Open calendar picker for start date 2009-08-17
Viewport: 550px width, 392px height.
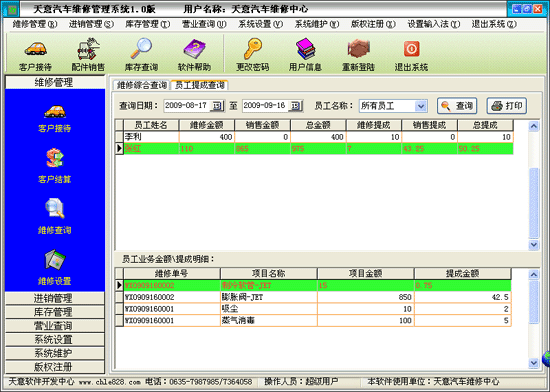(217, 106)
